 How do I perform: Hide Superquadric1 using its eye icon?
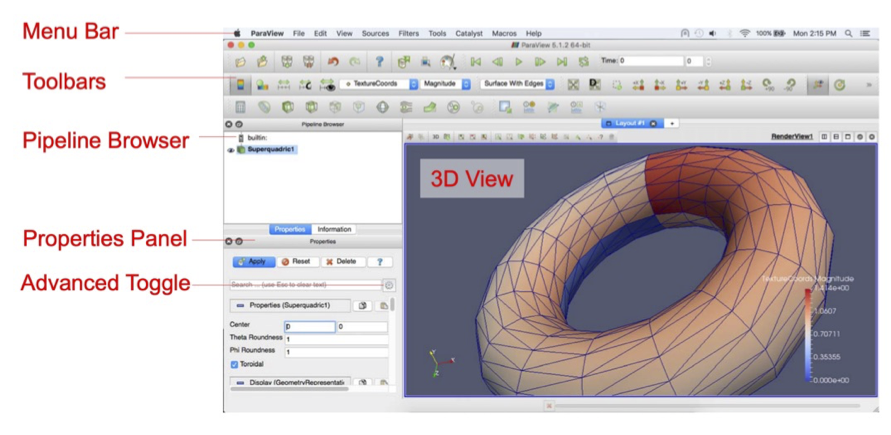coord(231,150)
